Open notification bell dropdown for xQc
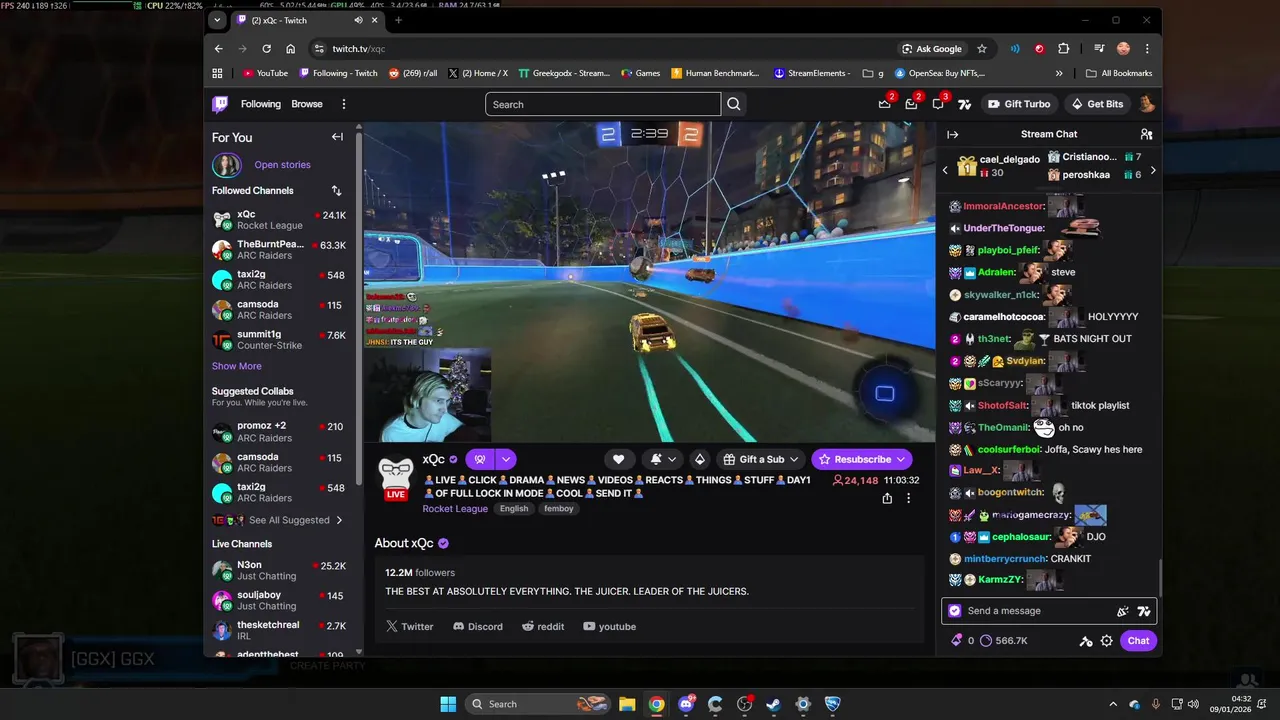This screenshot has width=1280, height=720. tap(662, 459)
